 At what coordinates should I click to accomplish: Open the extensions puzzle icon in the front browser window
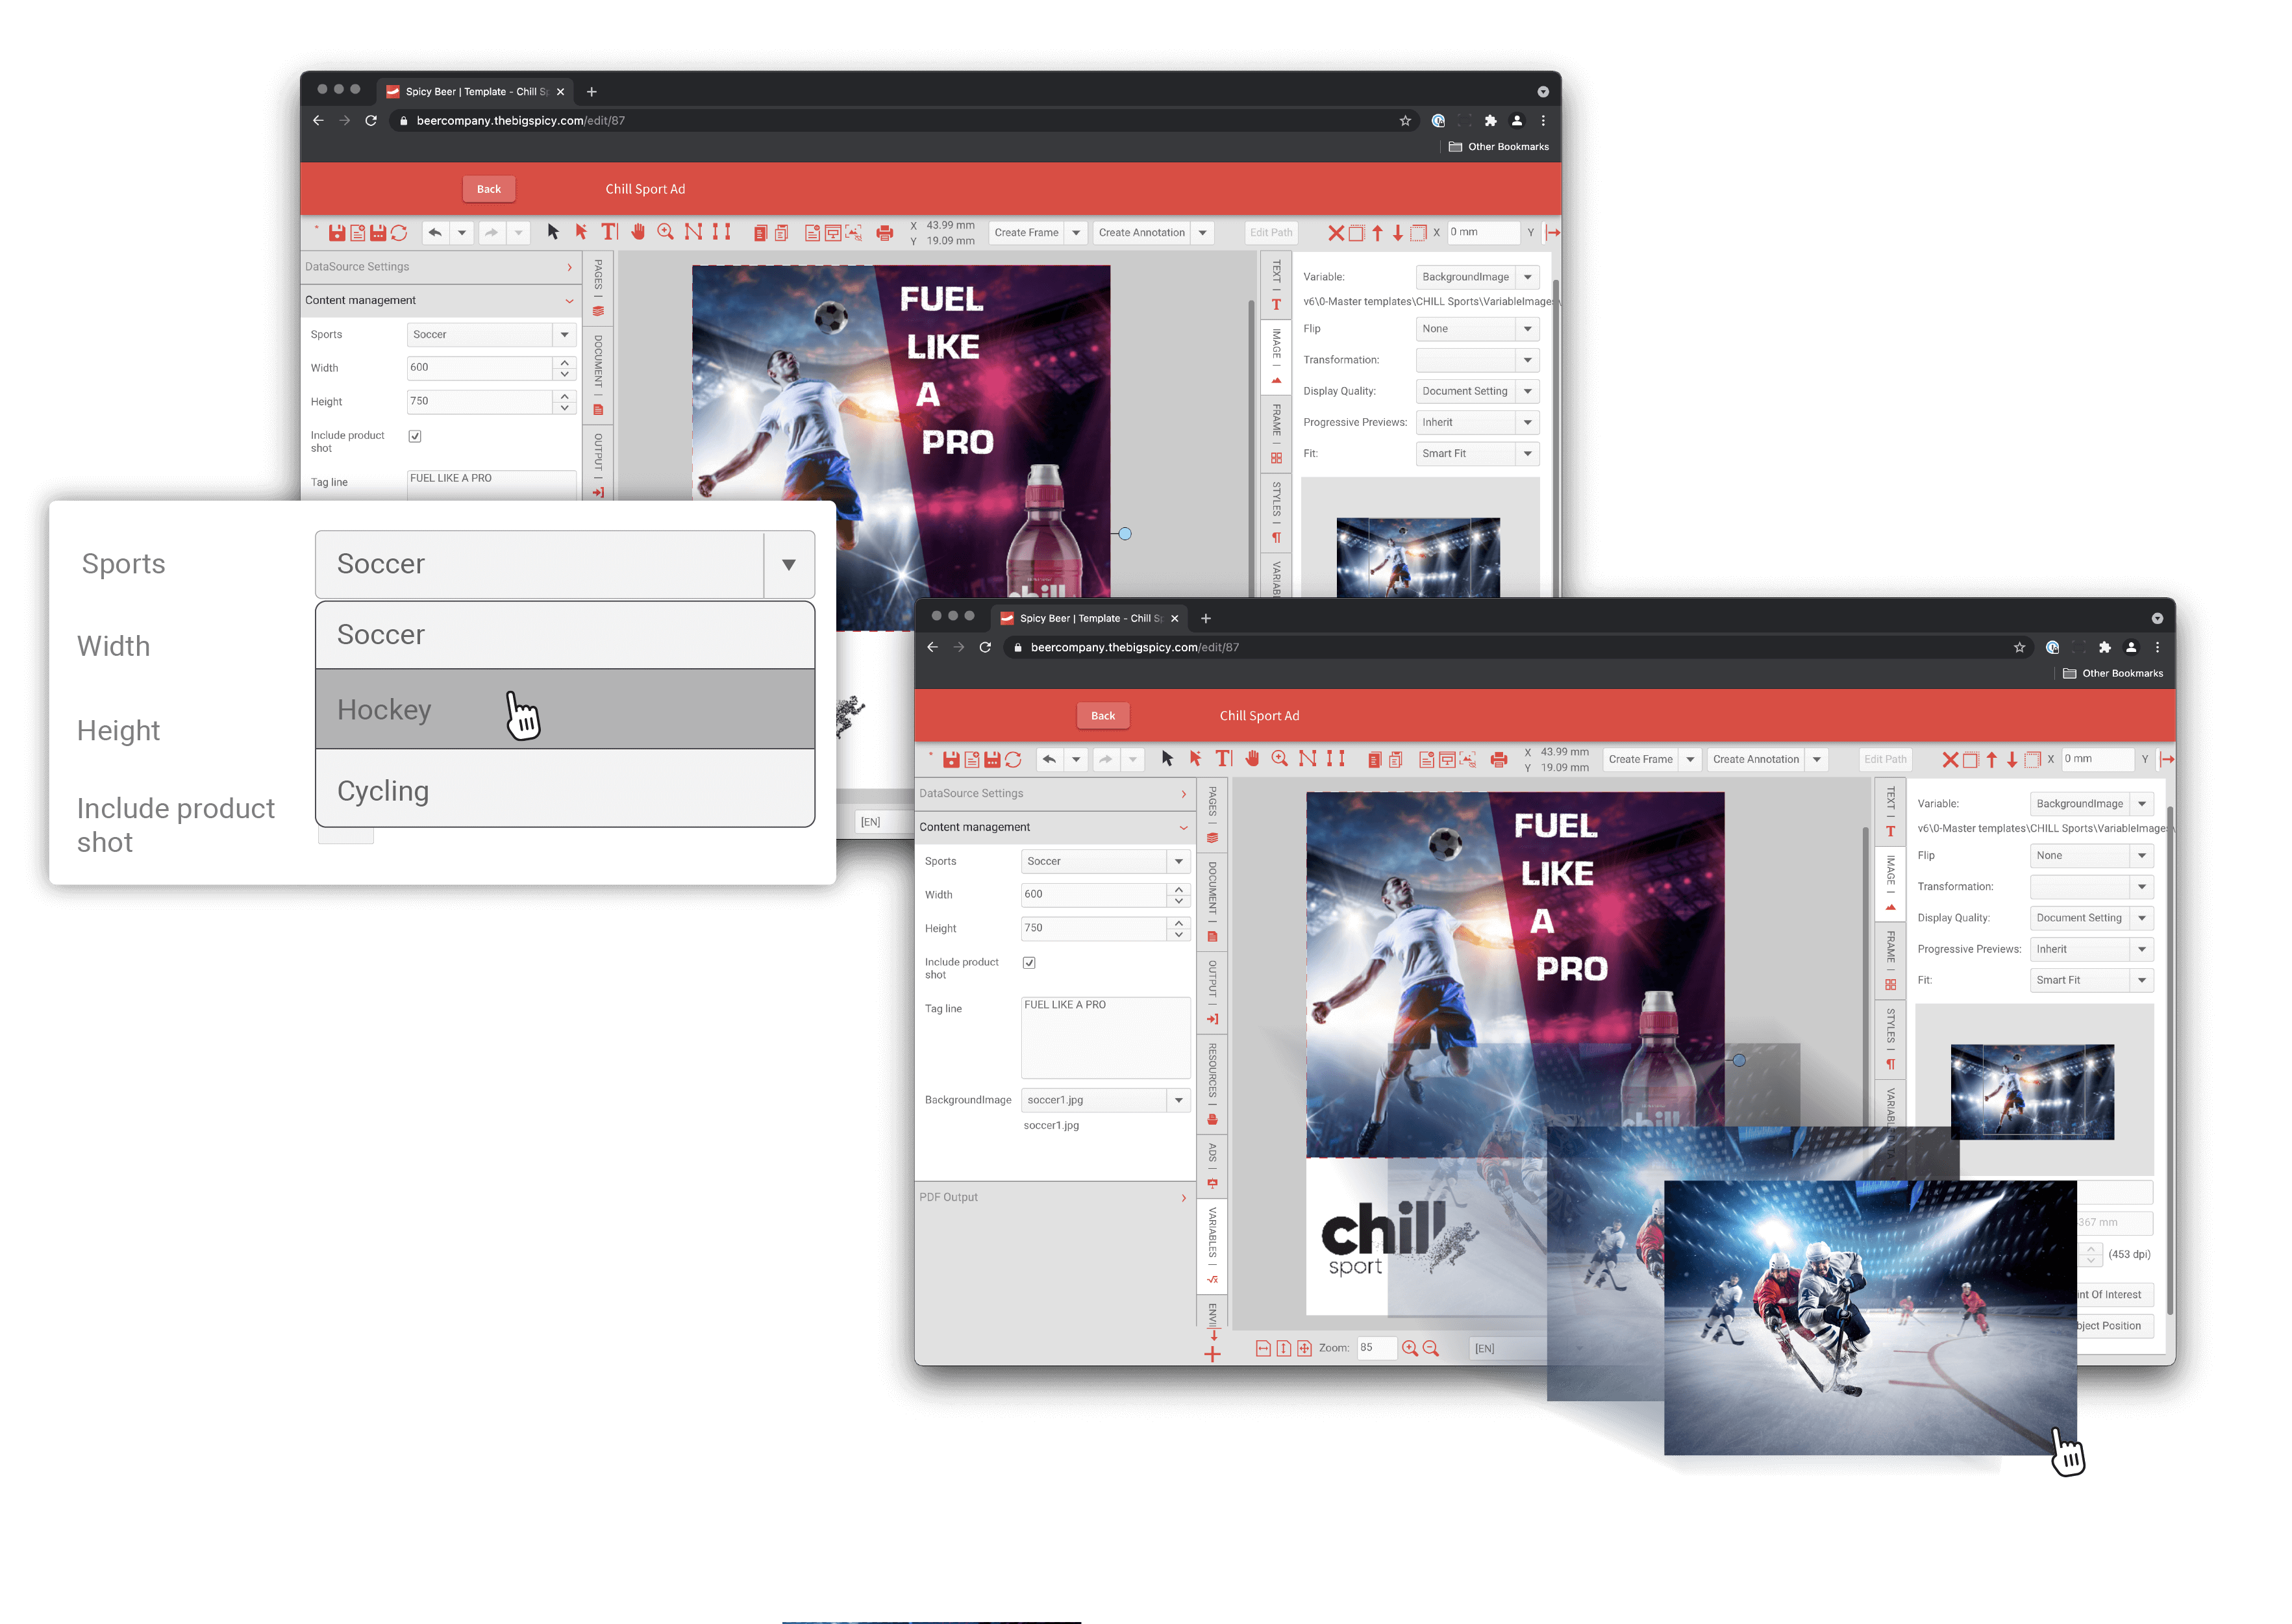(x=2105, y=647)
